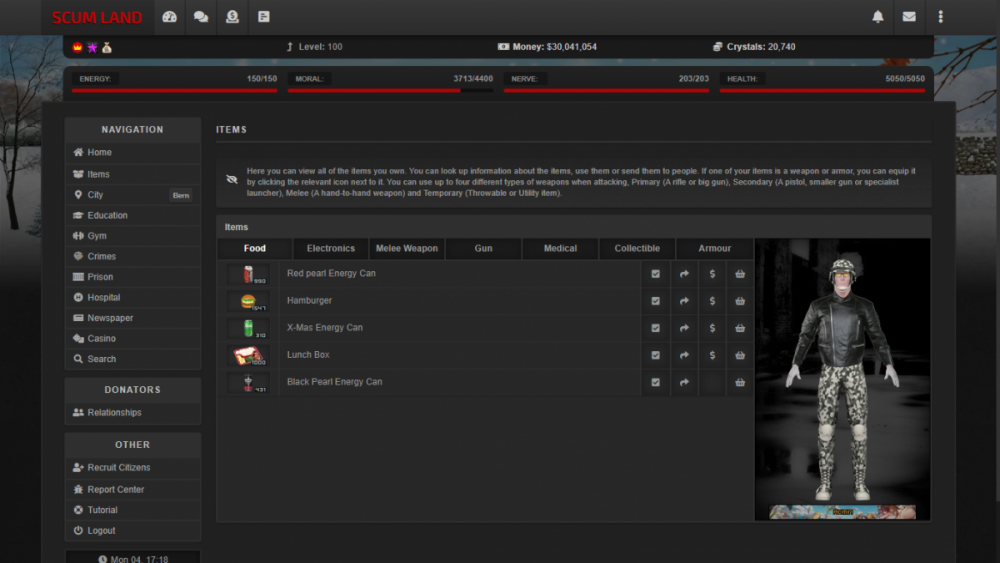Click the red Moral progress bar
This screenshot has height=563, width=1000.
point(375,90)
